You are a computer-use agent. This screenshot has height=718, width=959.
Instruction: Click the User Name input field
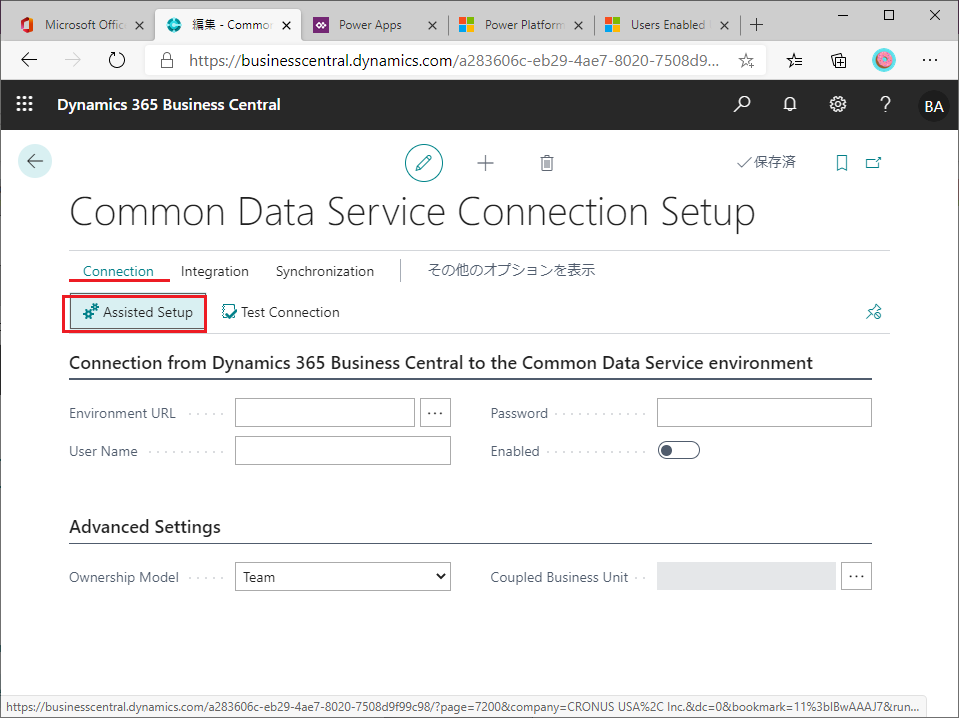[343, 451]
